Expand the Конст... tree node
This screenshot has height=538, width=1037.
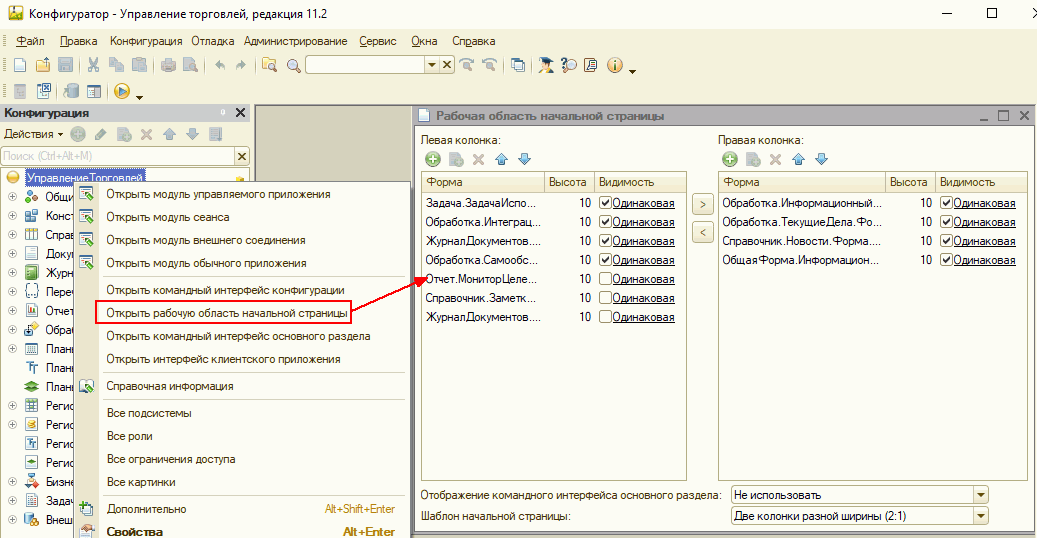pyautogui.click(x=12, y=215)
